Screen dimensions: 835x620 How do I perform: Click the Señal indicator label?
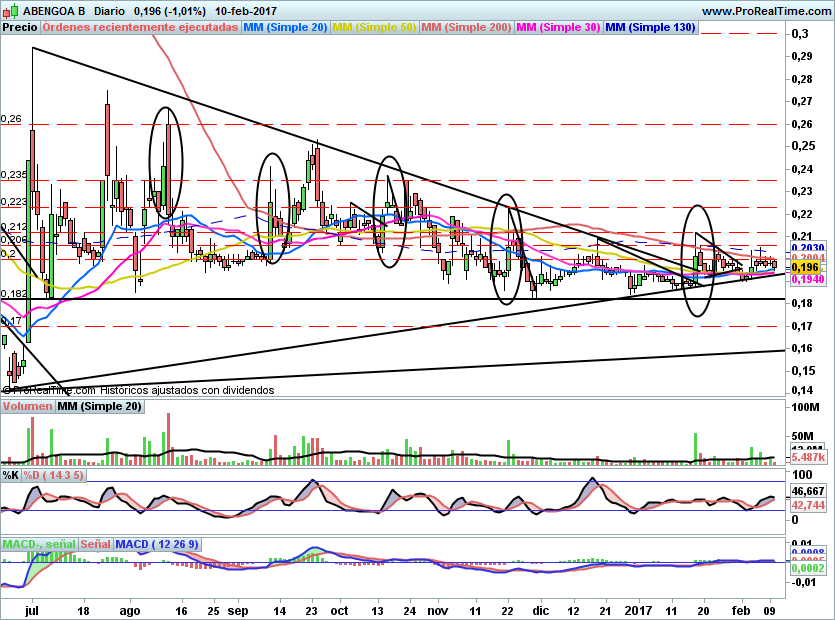[x=96, y=544]
